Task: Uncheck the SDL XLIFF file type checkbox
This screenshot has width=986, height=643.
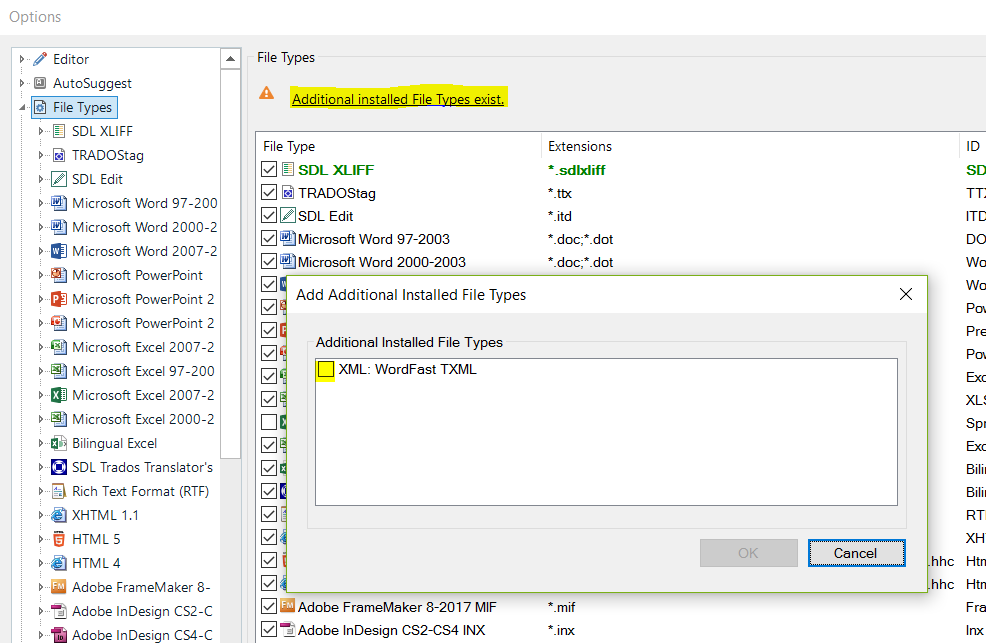Action: pos(269,170)
